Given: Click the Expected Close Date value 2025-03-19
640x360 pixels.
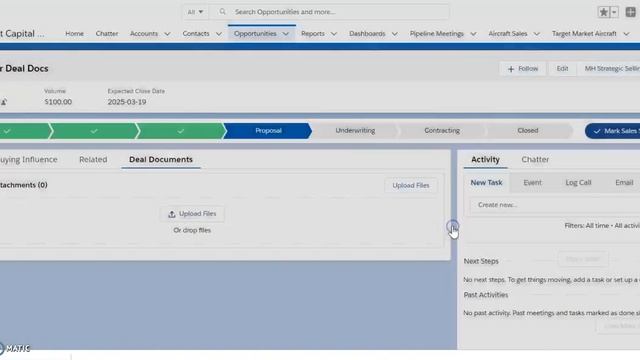Looking at the screenshot, I should [127, 102].
